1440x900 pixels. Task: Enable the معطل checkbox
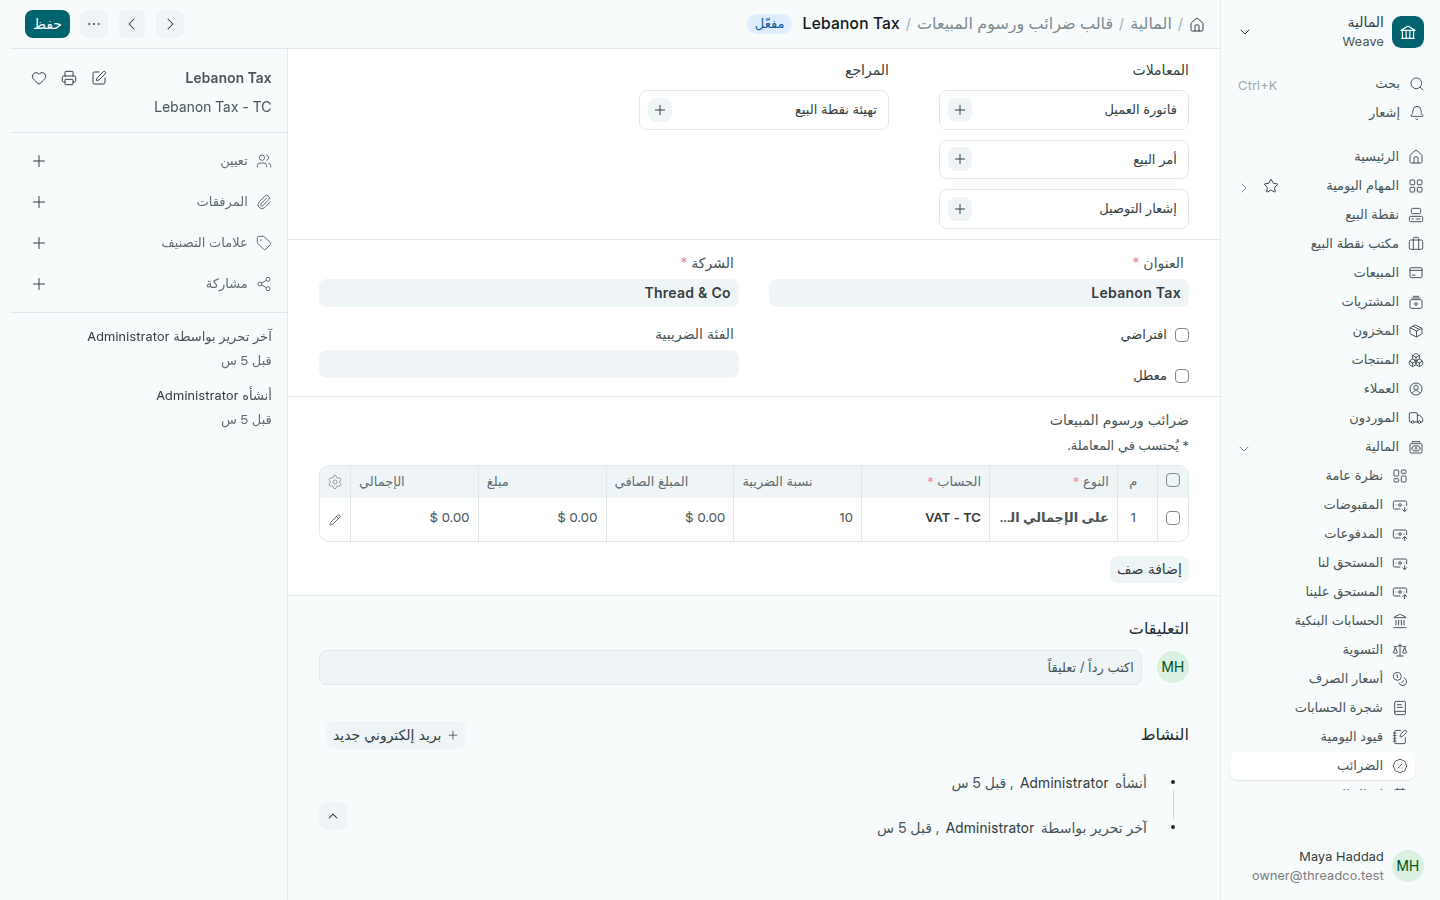click(1182, 376)
